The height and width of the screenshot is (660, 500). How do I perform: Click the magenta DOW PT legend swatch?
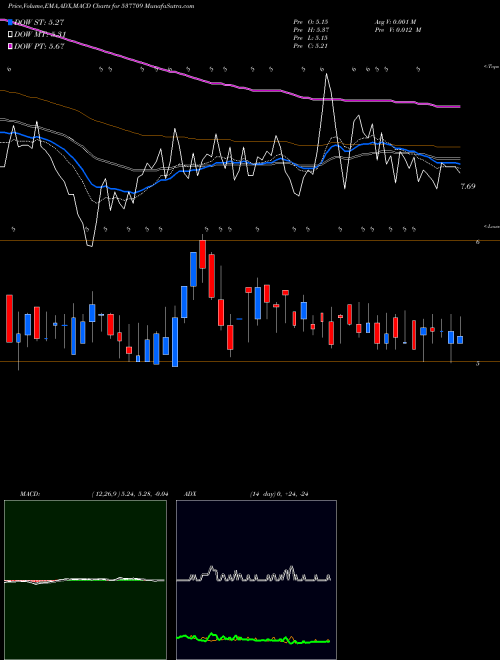[x=11, y=46]
